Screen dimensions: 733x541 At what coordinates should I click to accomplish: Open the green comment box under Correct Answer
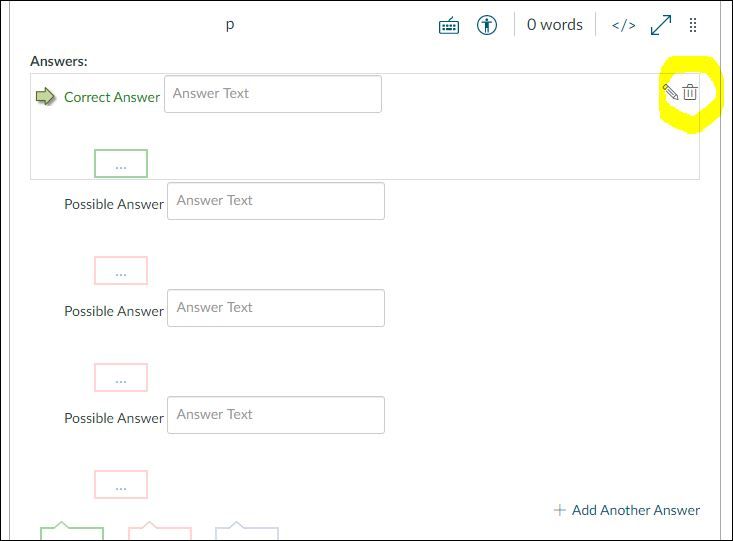[121, 164]
